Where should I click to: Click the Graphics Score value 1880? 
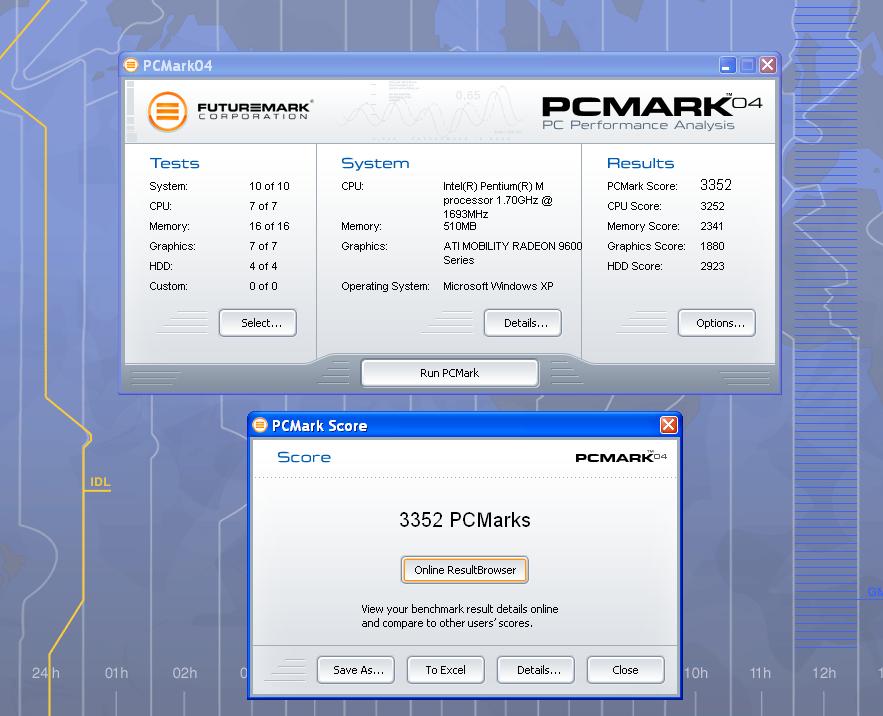click(712, 246)
